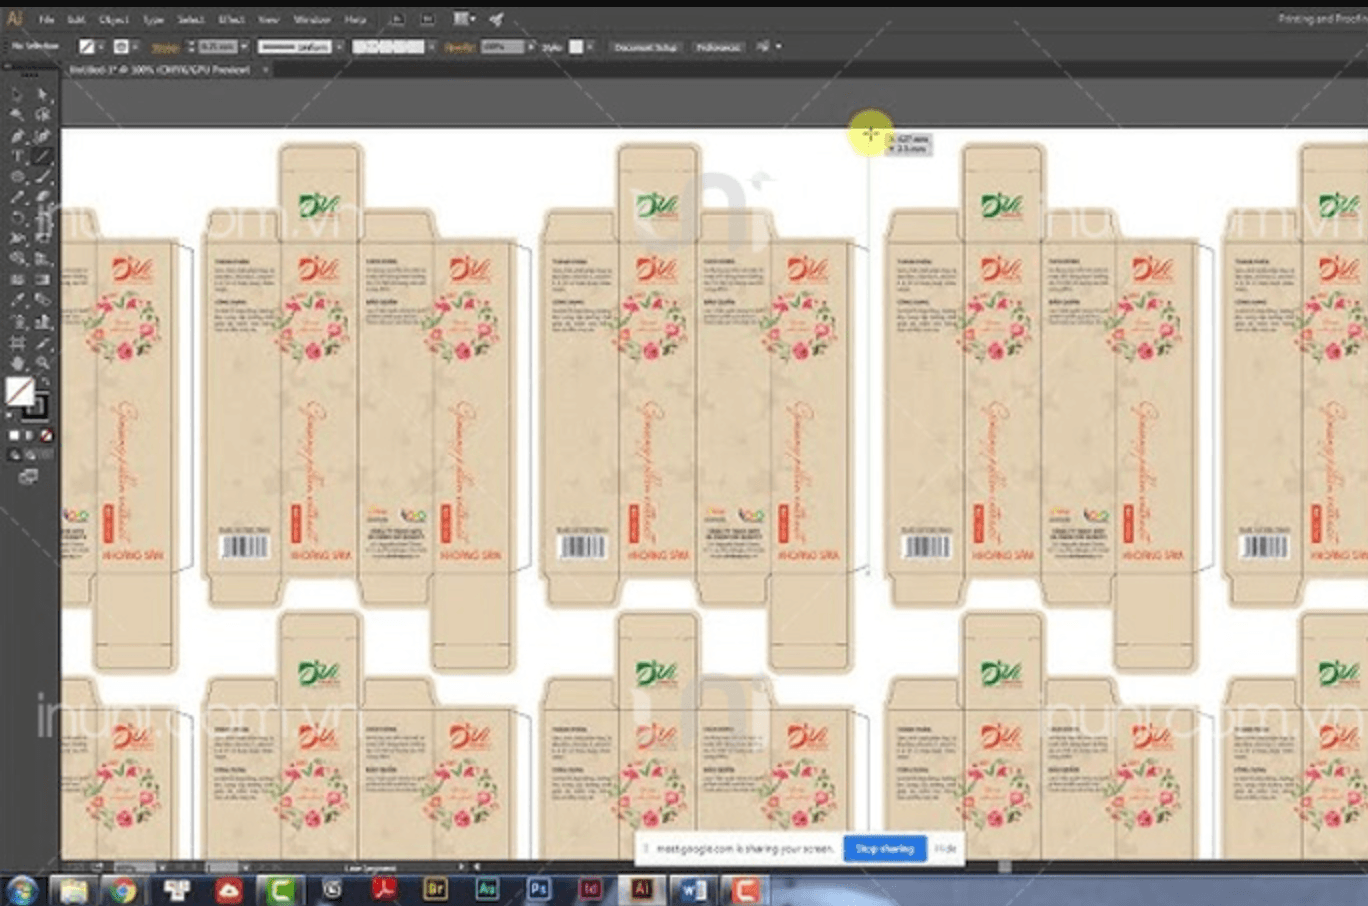Select the Selection tool arrow
The image size is (1368, 906).
(x=17, y=94)
